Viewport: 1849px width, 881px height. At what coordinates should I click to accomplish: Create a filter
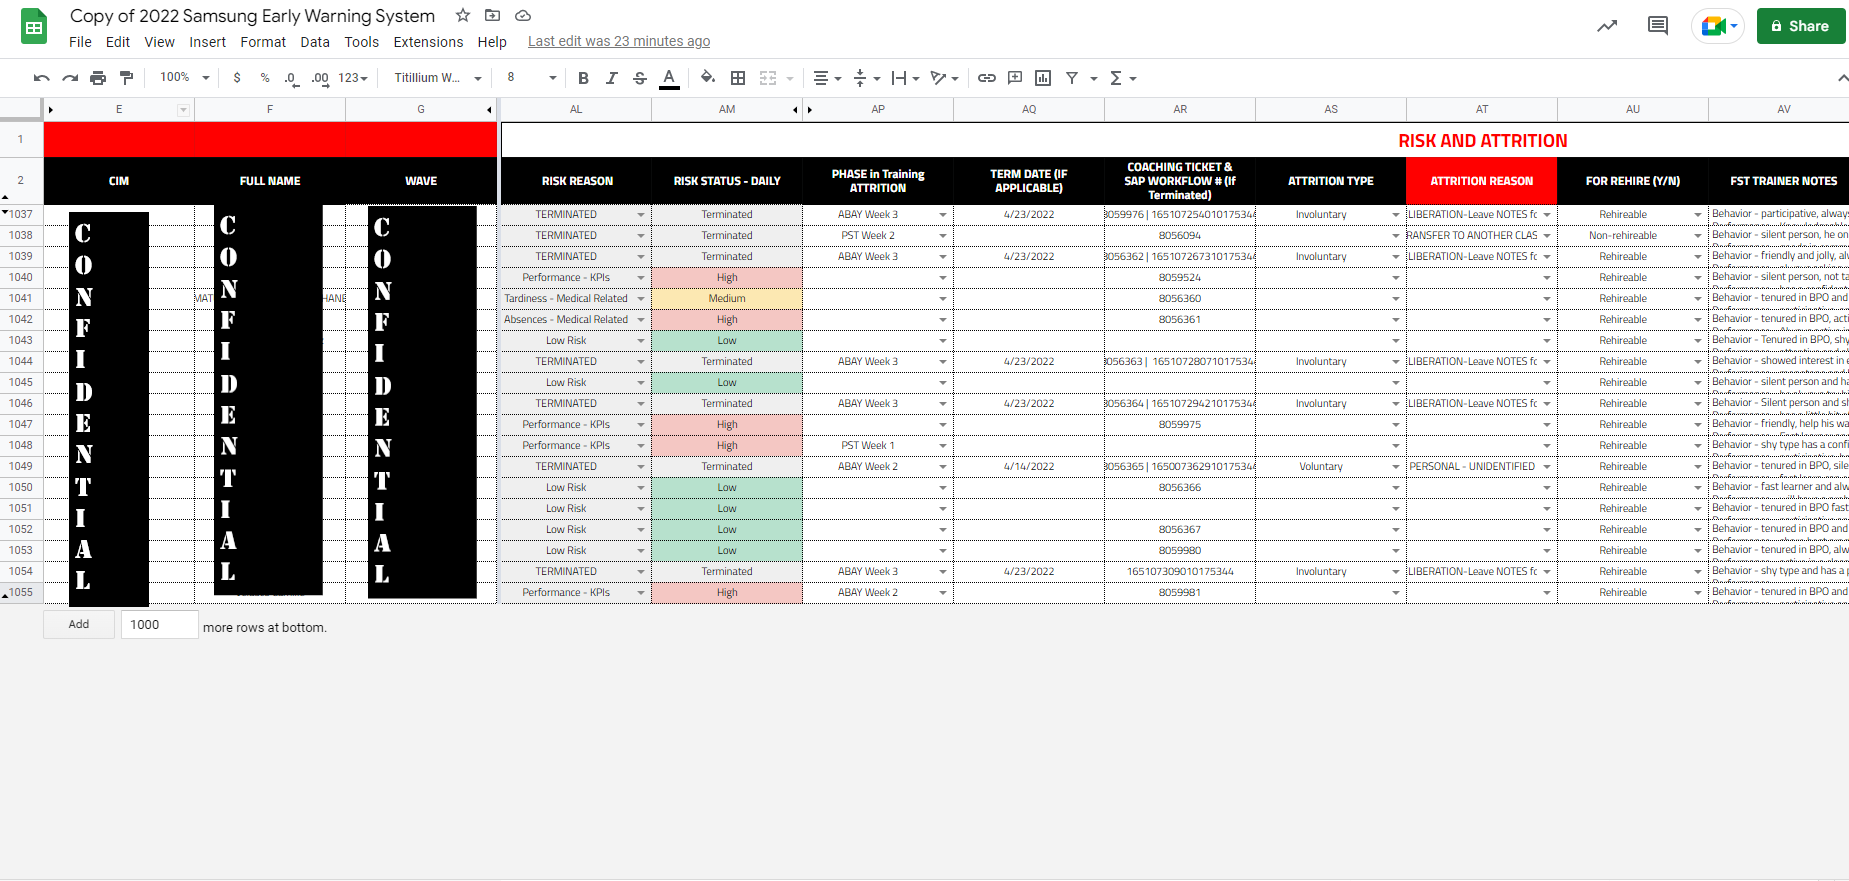tap(1072, 78)
